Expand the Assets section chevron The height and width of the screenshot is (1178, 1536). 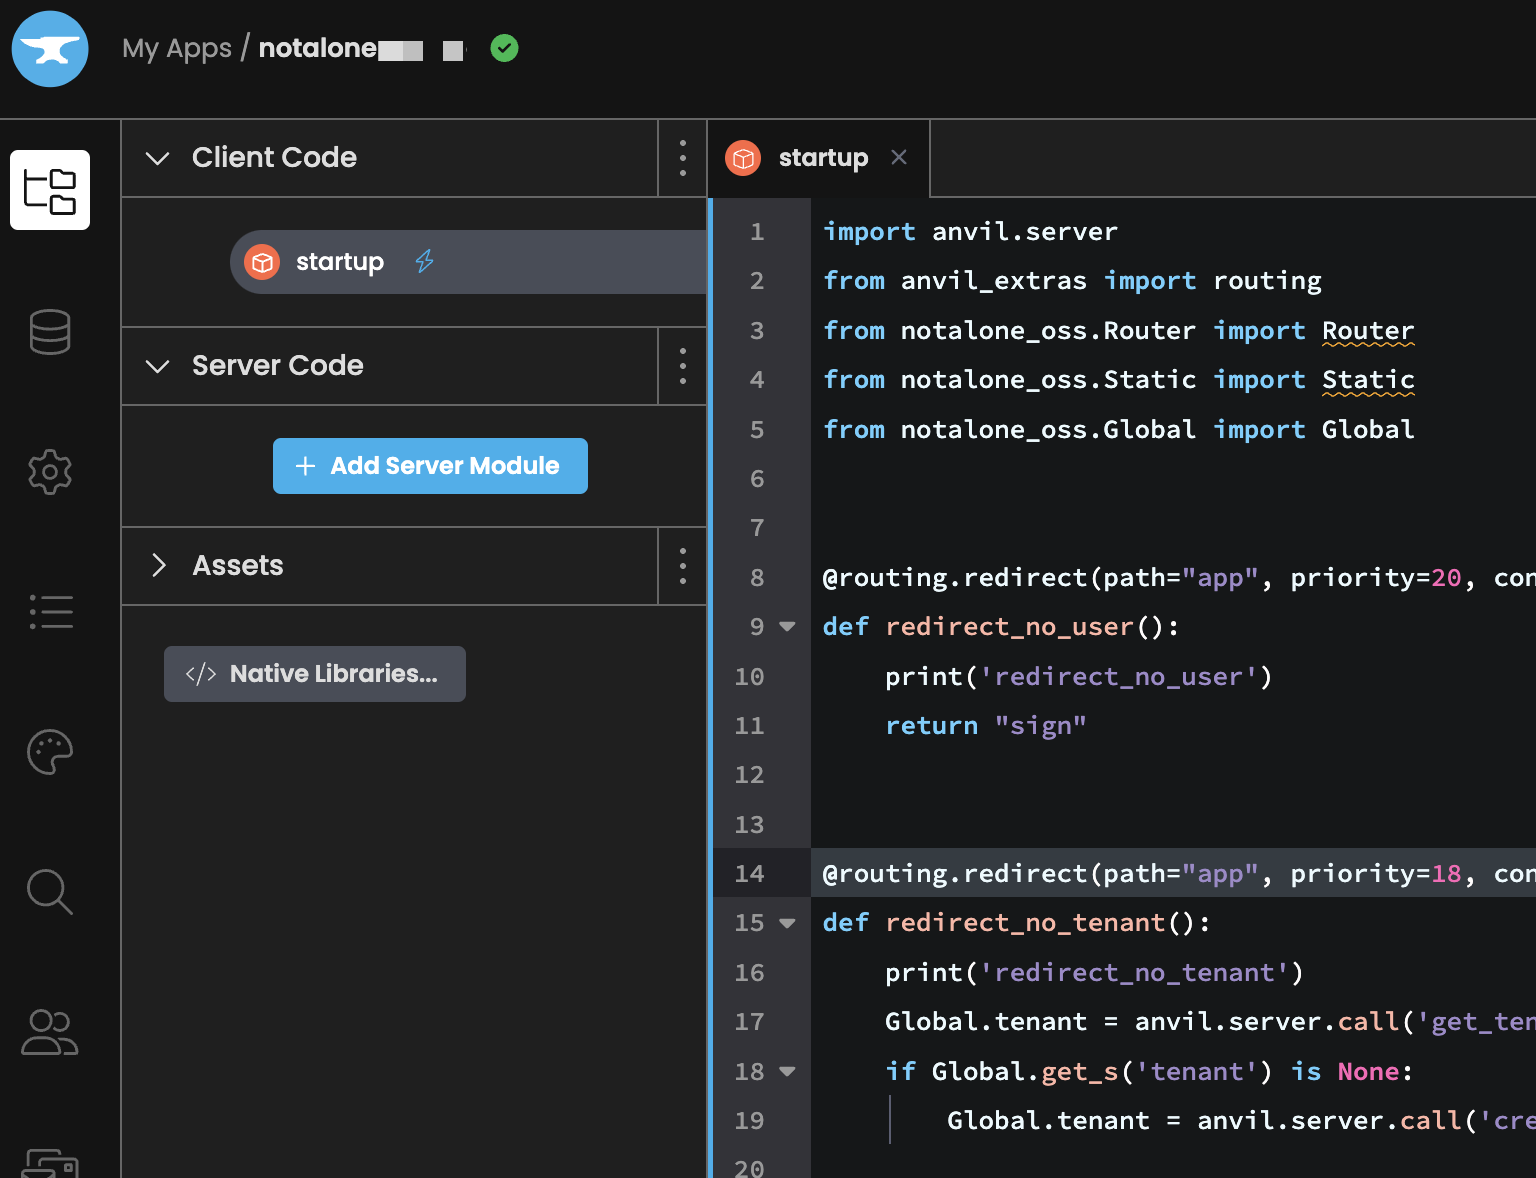pos(158,565)
